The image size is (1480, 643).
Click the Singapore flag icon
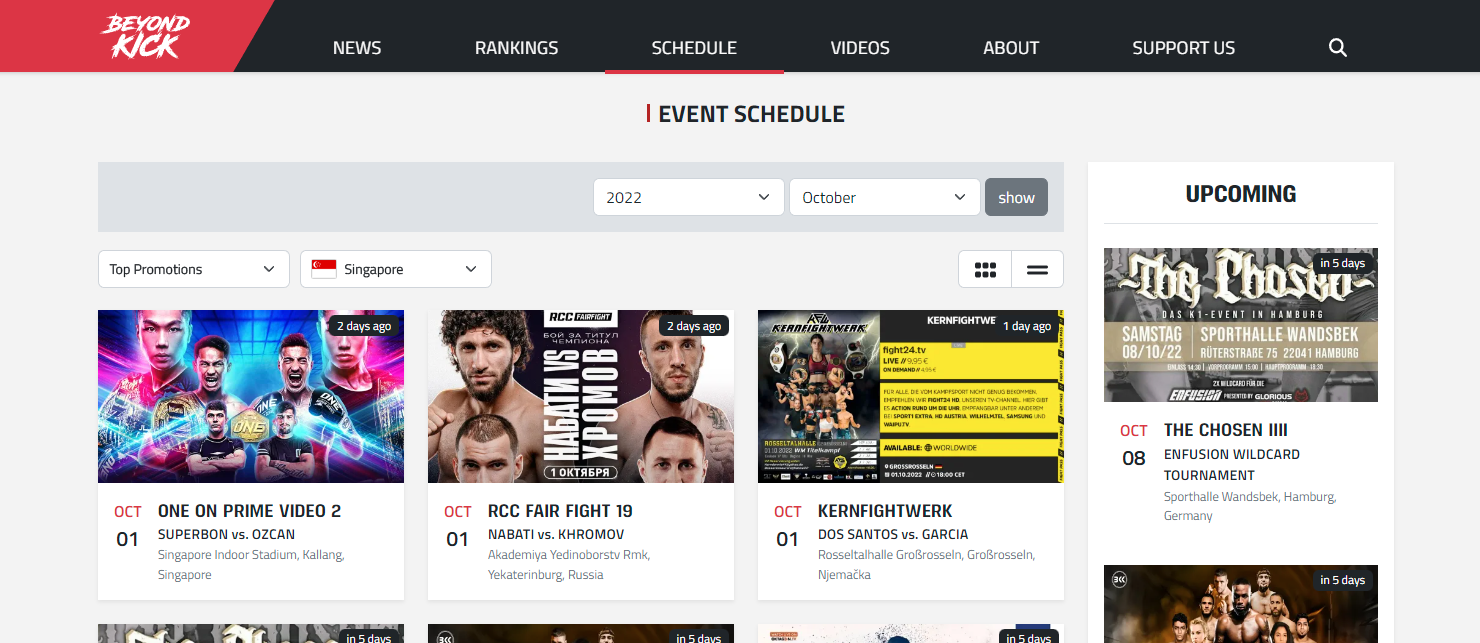[x=323, y=269]
